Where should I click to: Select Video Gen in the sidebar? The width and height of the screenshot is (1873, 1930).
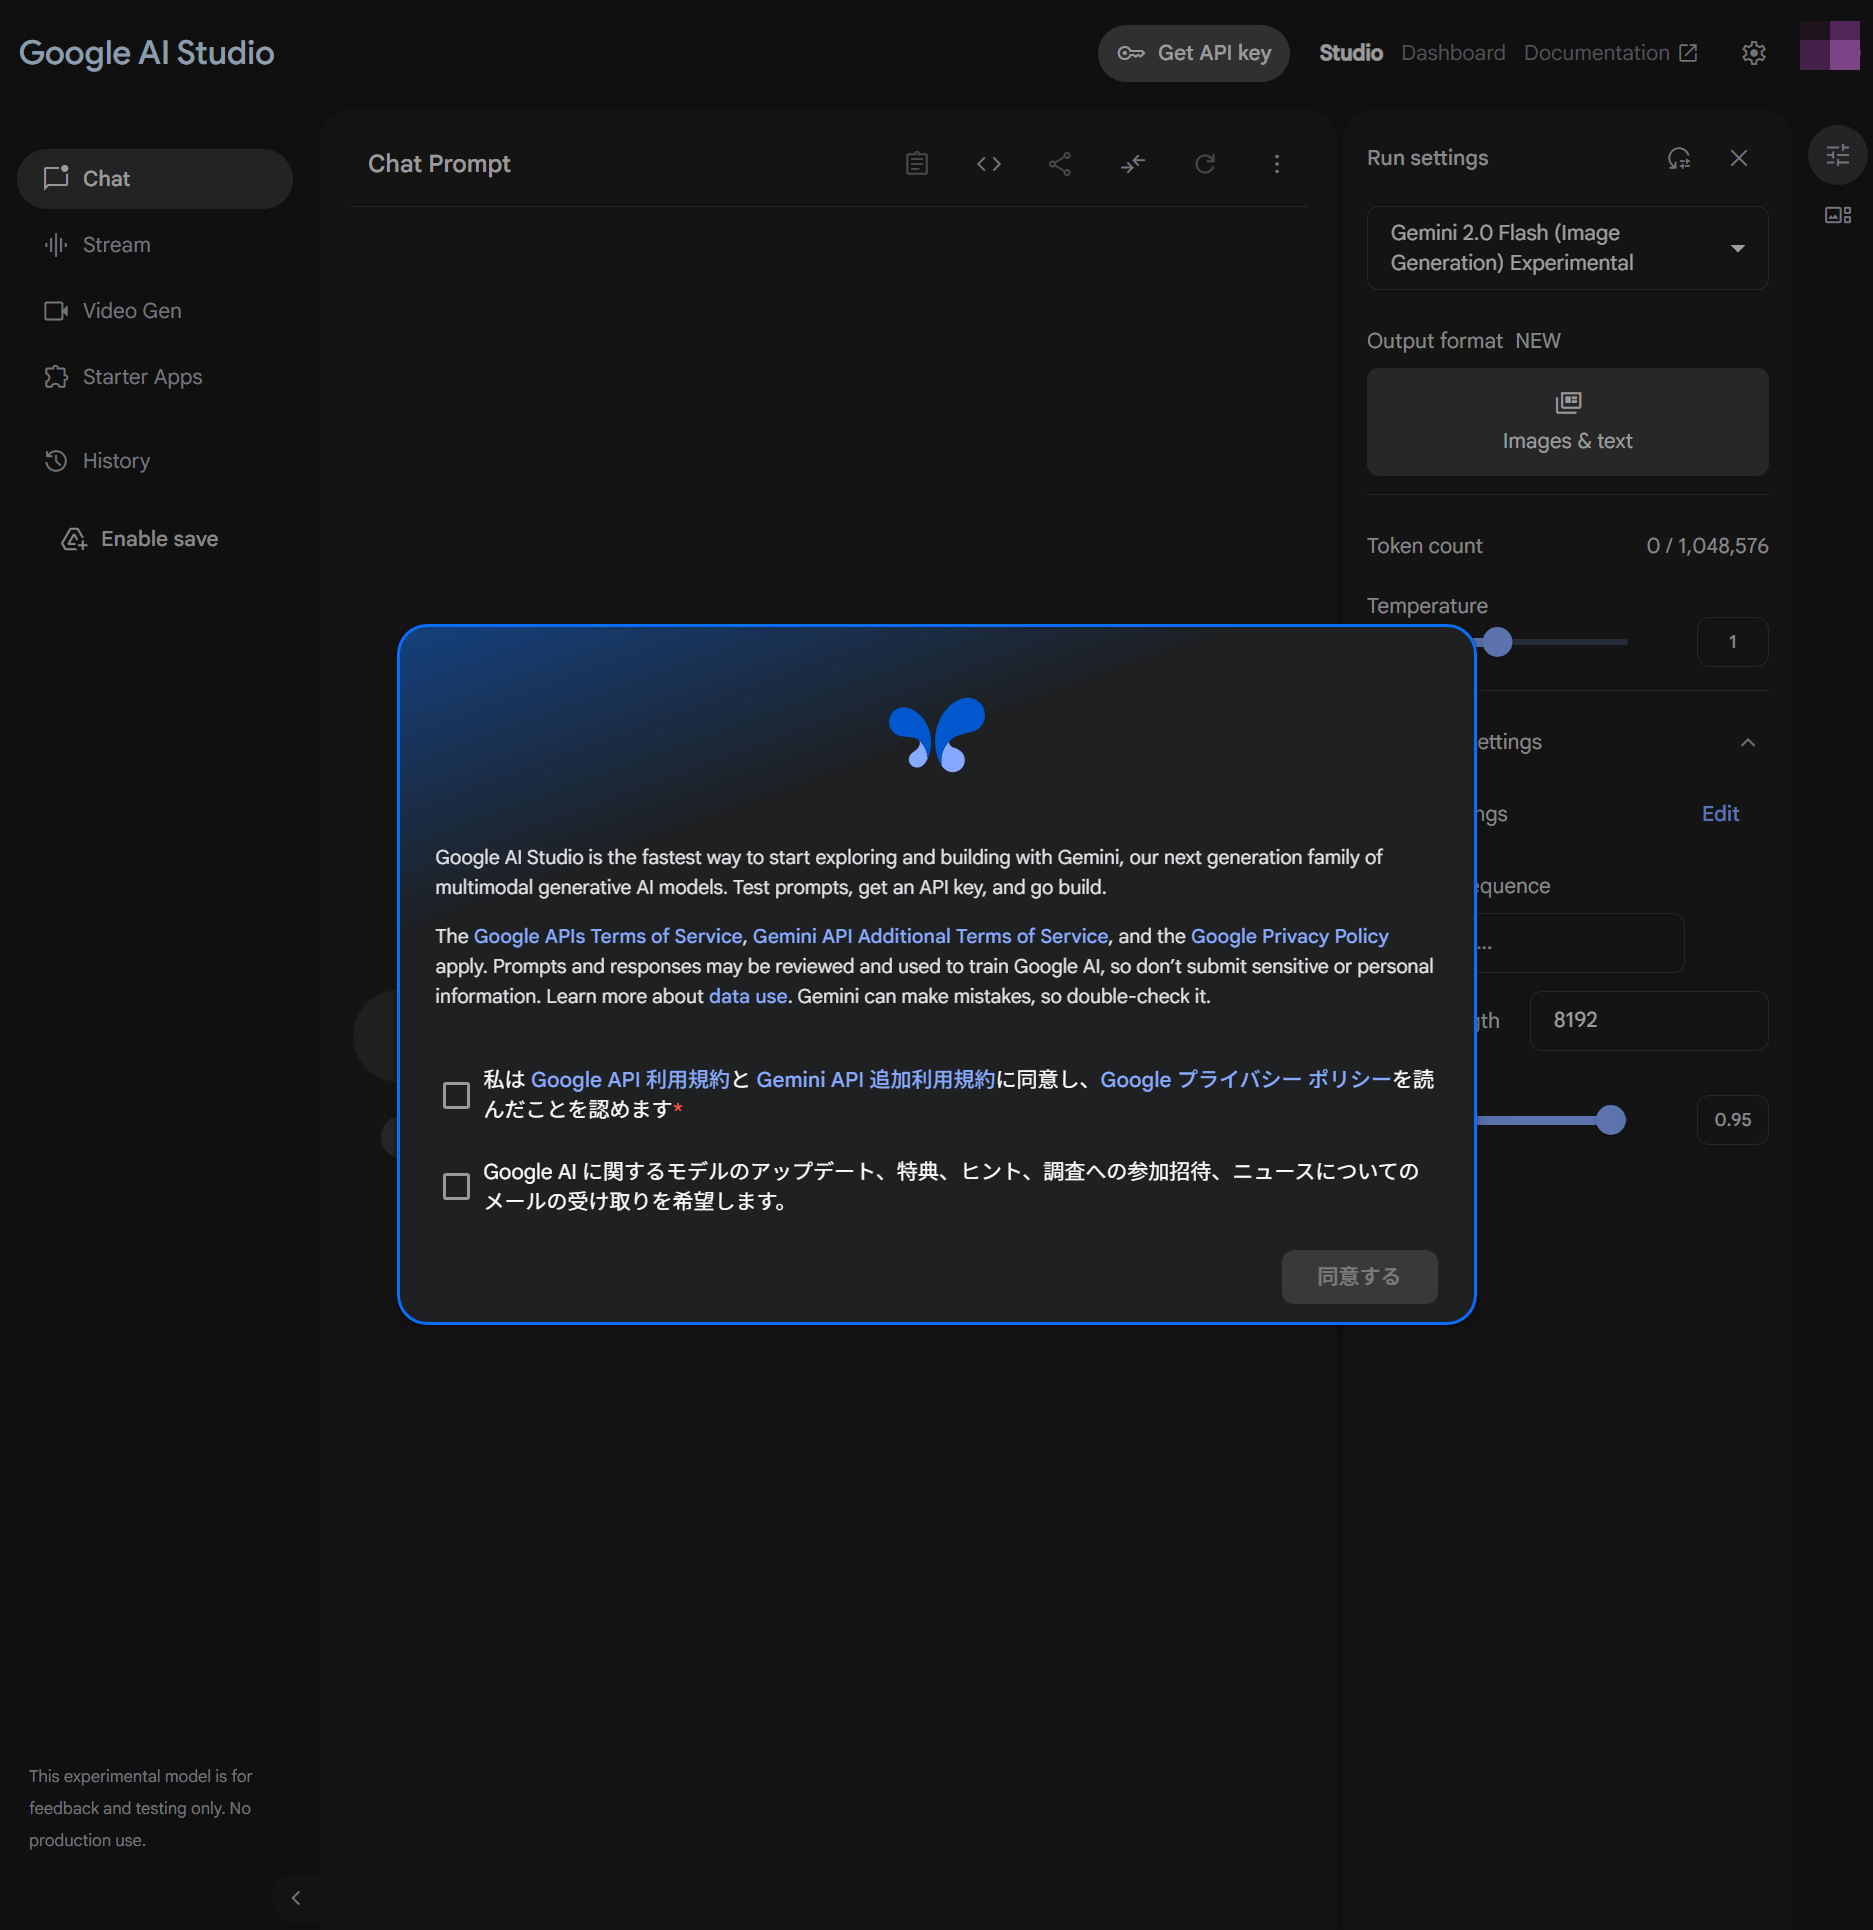pos(155,311)
